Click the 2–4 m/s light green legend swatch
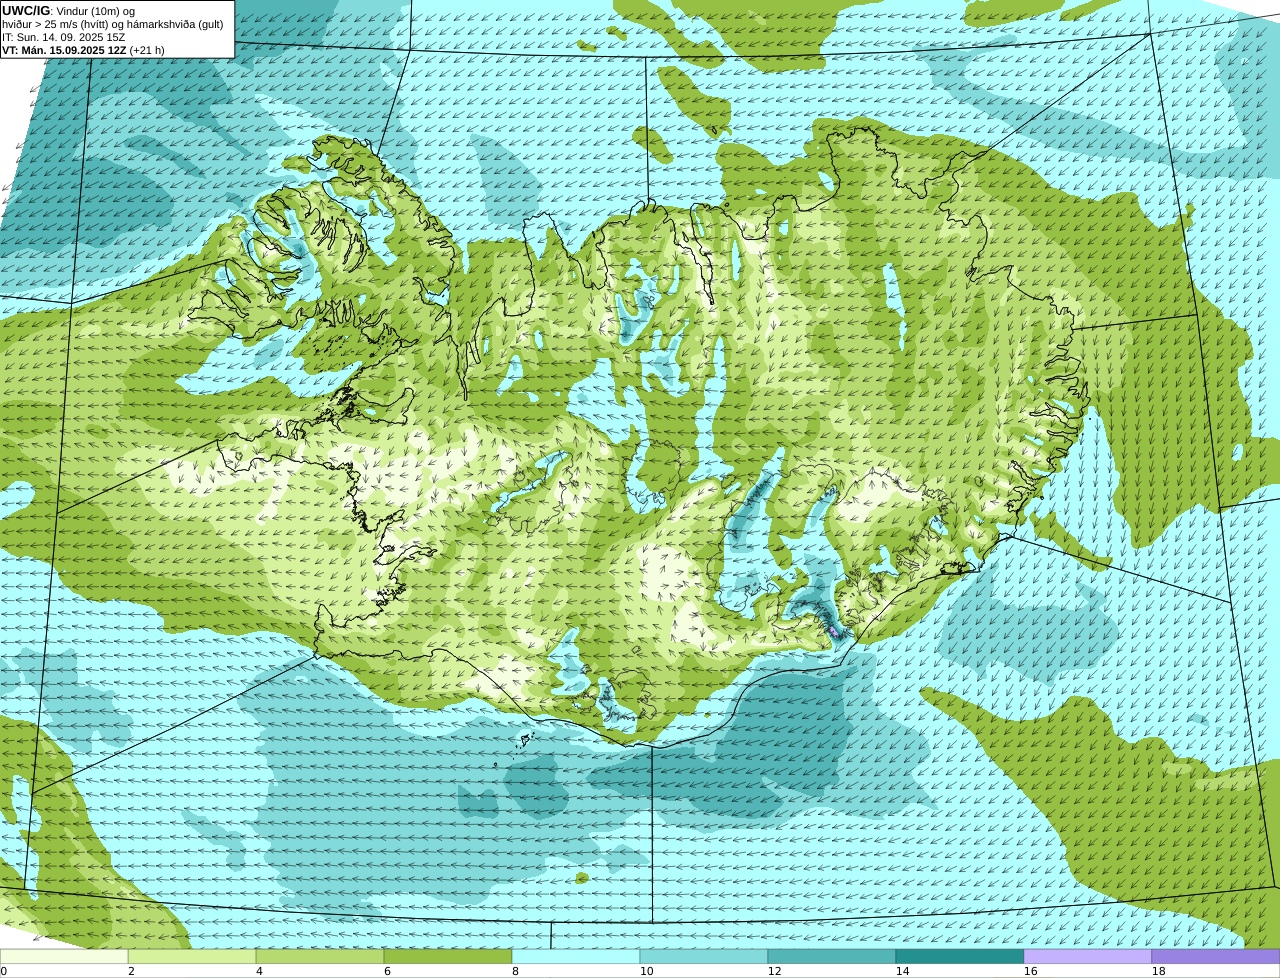 click(x=192, y=956)
